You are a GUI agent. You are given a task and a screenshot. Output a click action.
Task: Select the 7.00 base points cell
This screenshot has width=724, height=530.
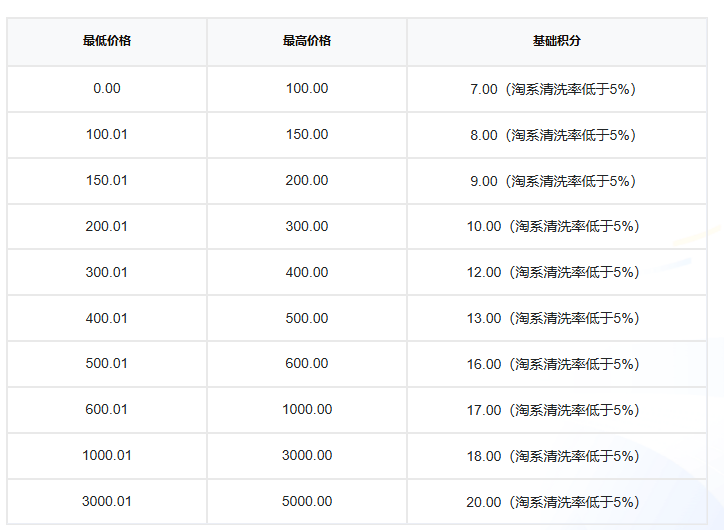click(556, 89)
